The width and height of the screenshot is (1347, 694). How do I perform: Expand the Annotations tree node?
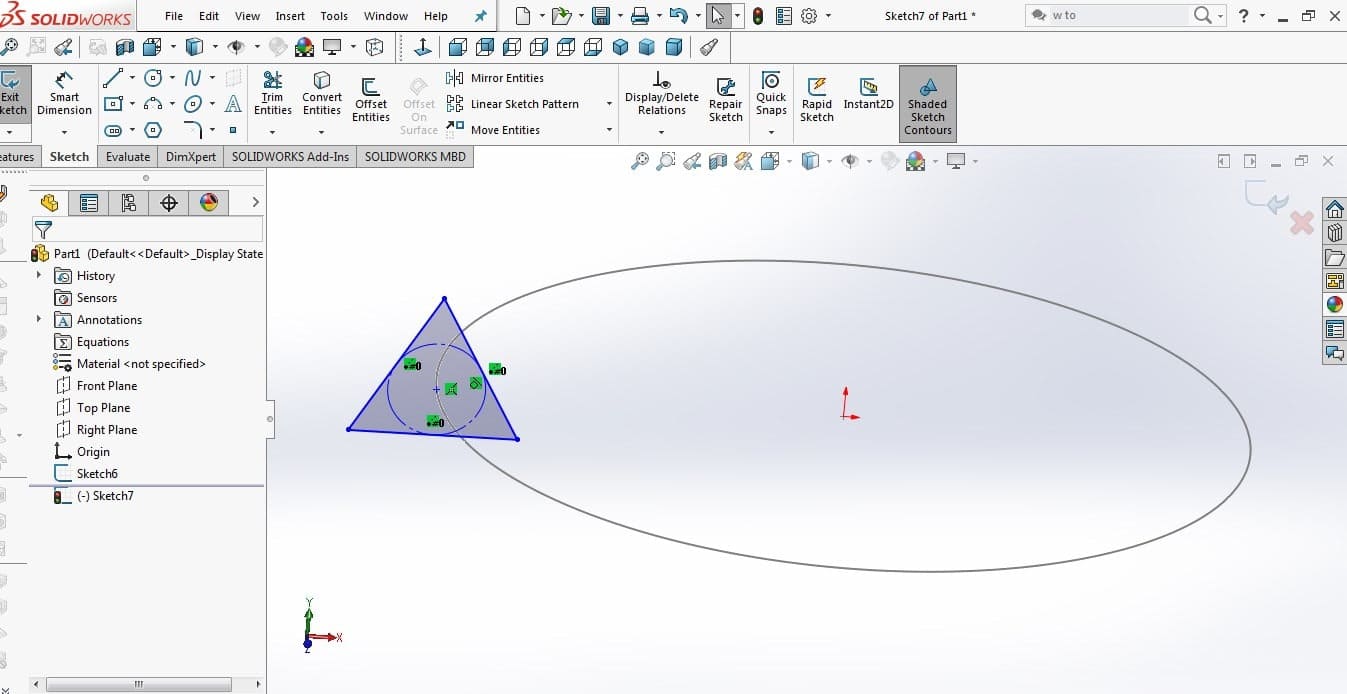point(39,319)
